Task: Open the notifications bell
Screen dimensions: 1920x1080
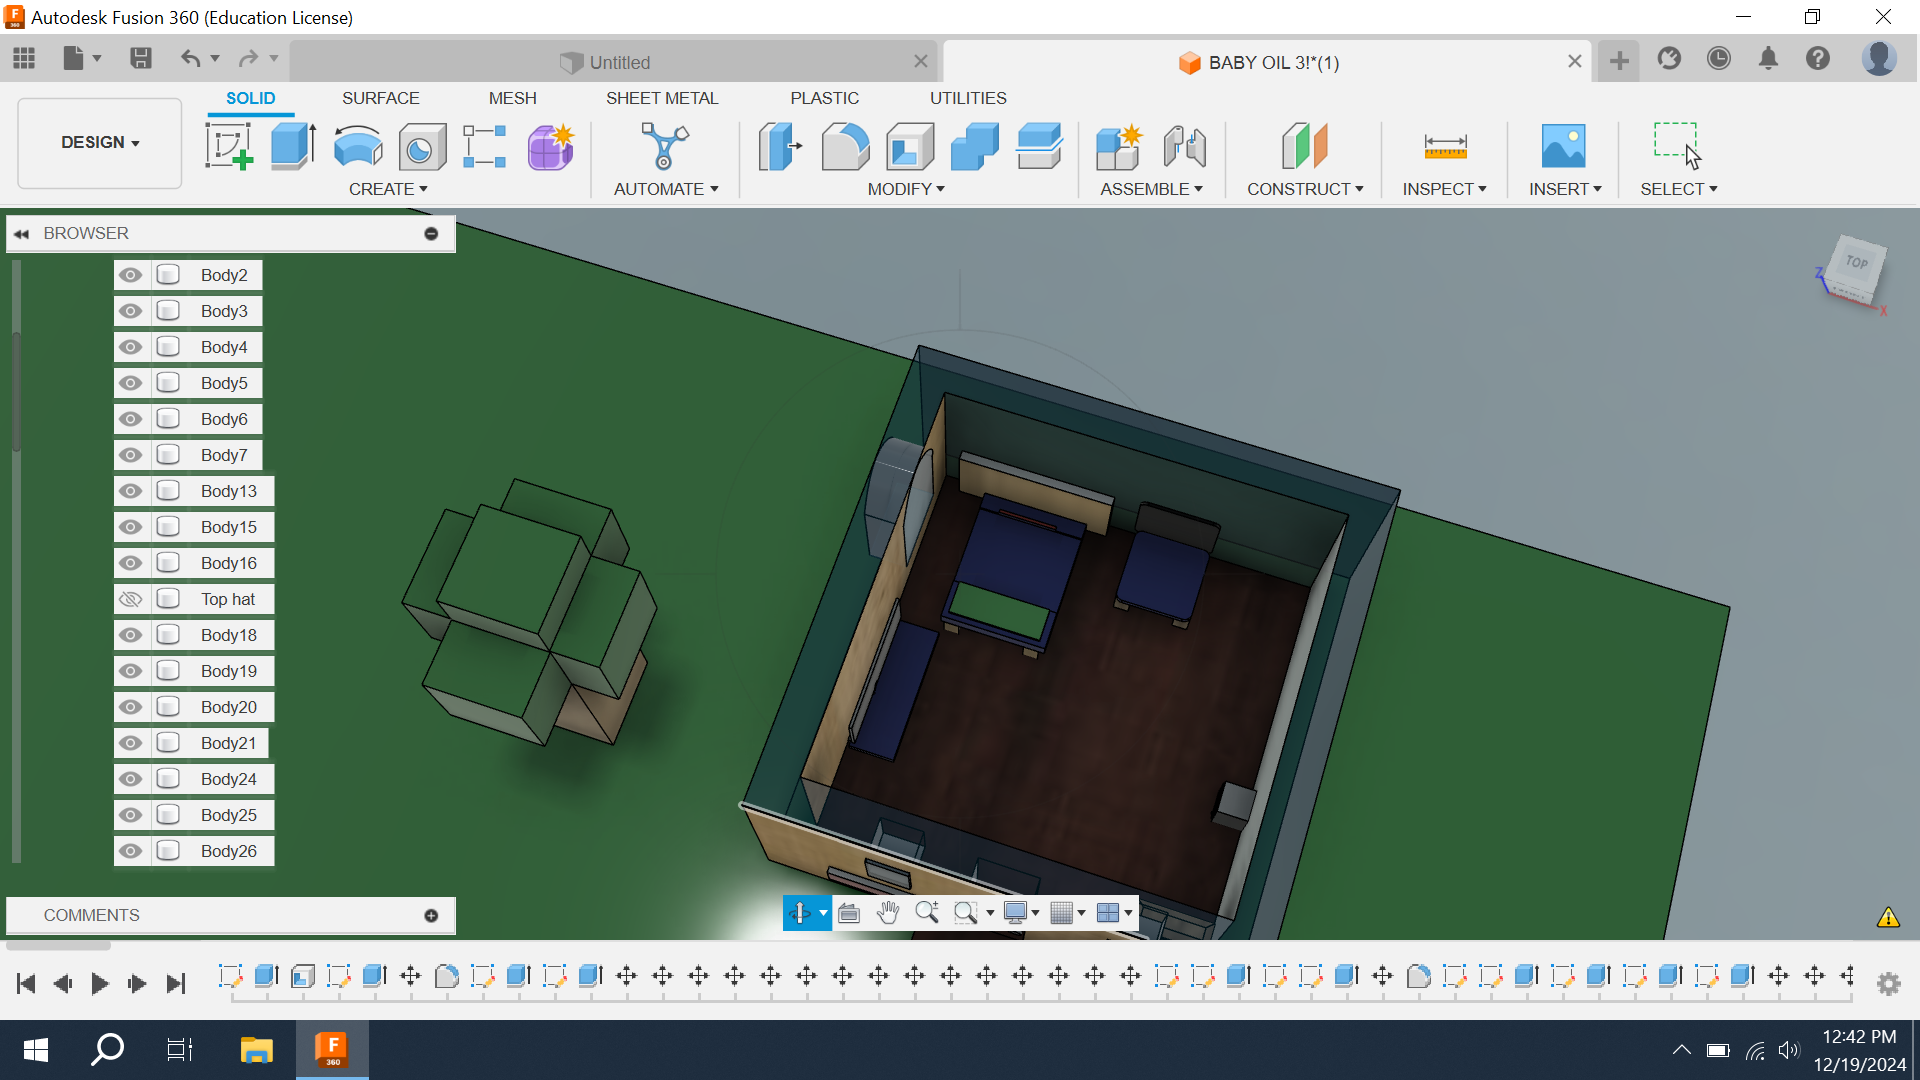Action: tap(1768, 59)
